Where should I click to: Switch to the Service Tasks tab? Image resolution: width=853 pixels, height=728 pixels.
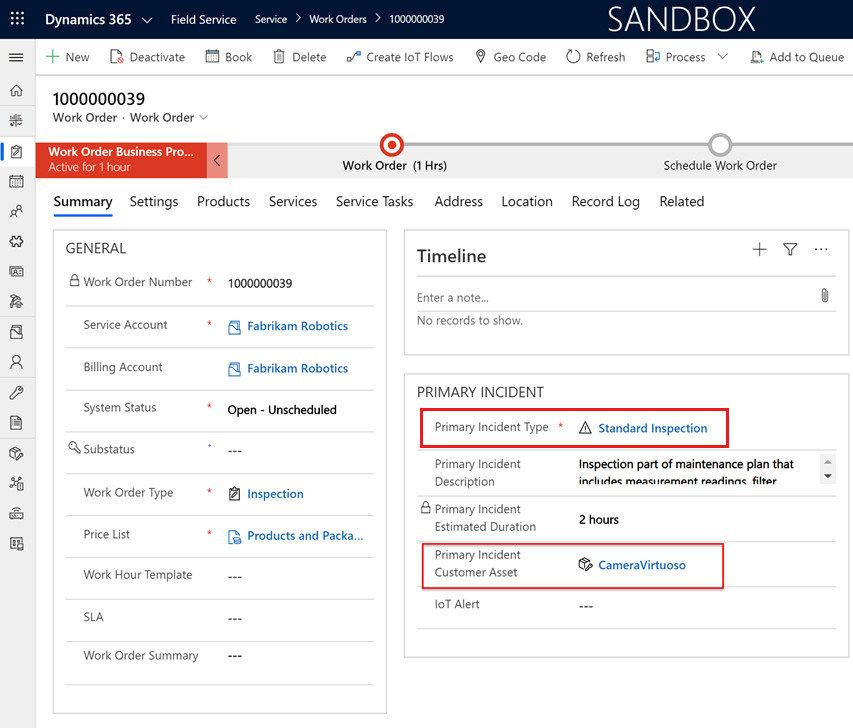(374, 202)
